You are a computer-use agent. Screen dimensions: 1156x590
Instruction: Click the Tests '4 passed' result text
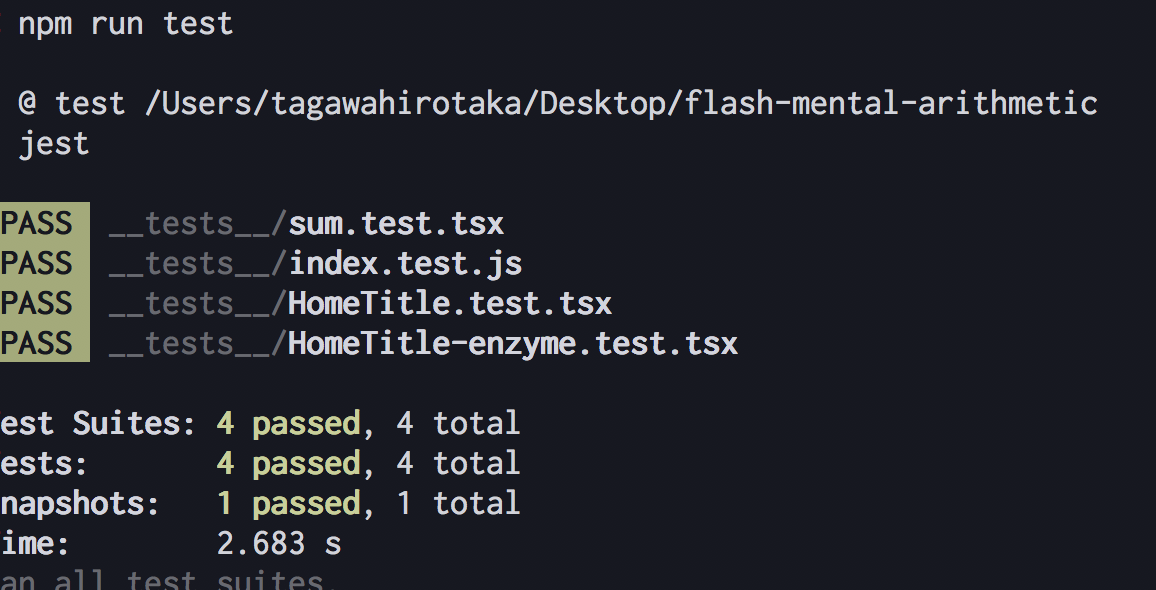coord(288,463)
